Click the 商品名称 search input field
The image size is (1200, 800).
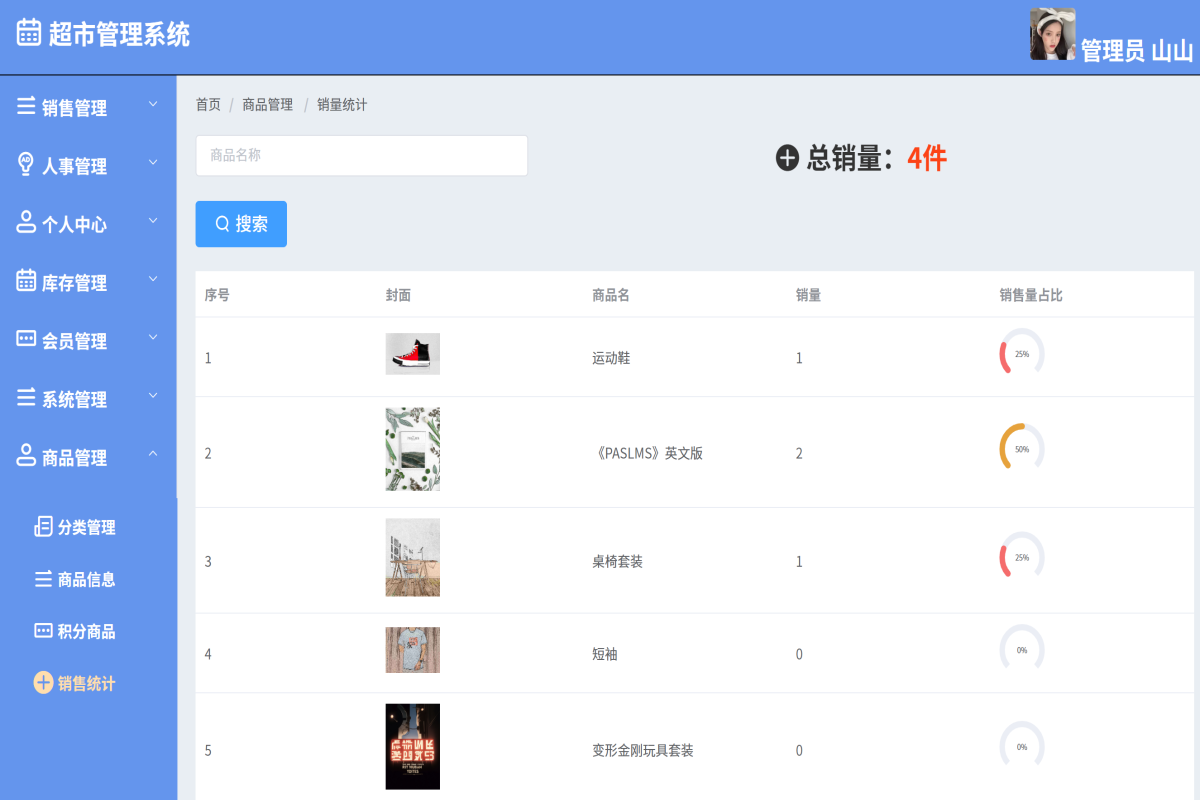point(362,155)
